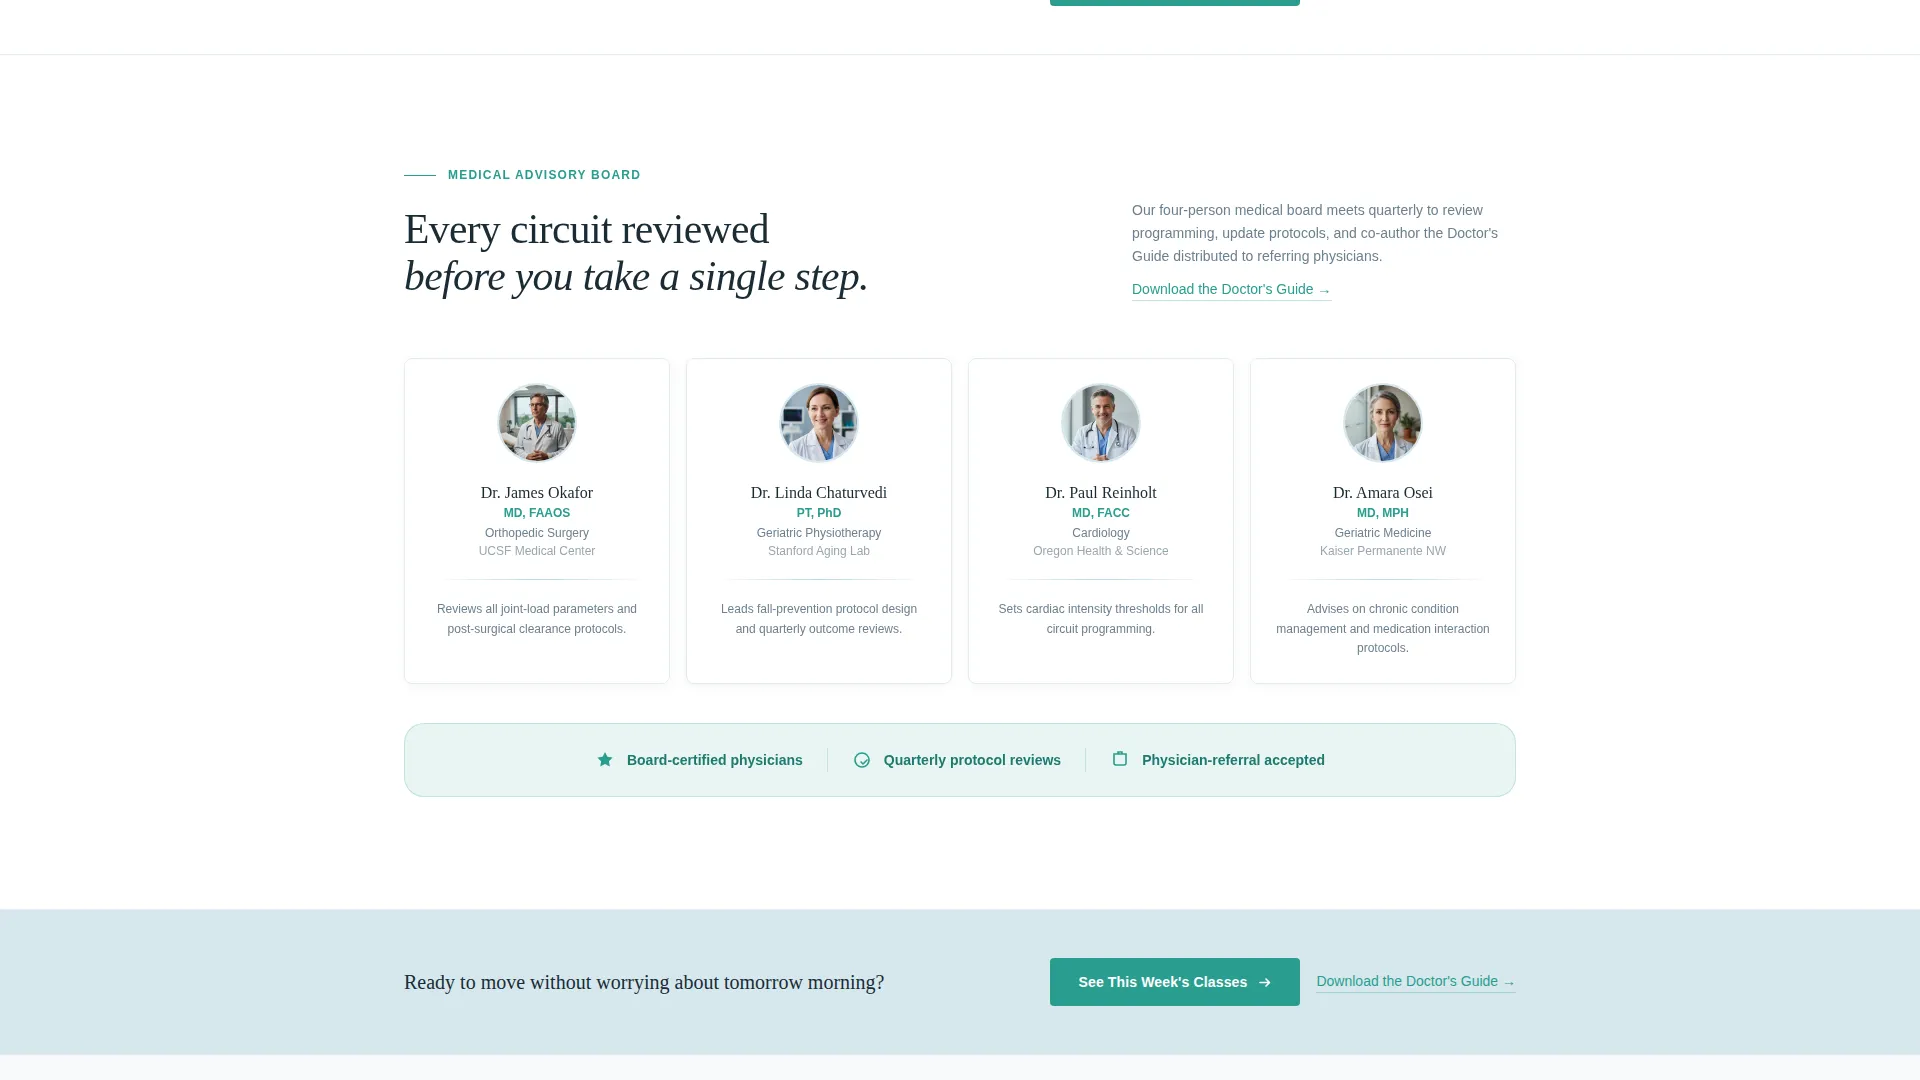This screenshot has width=1920, height=1080.
Task: Open Dr. Amara Osei's profile photo
Action: pyautogui.click(x=1383, y=423)
